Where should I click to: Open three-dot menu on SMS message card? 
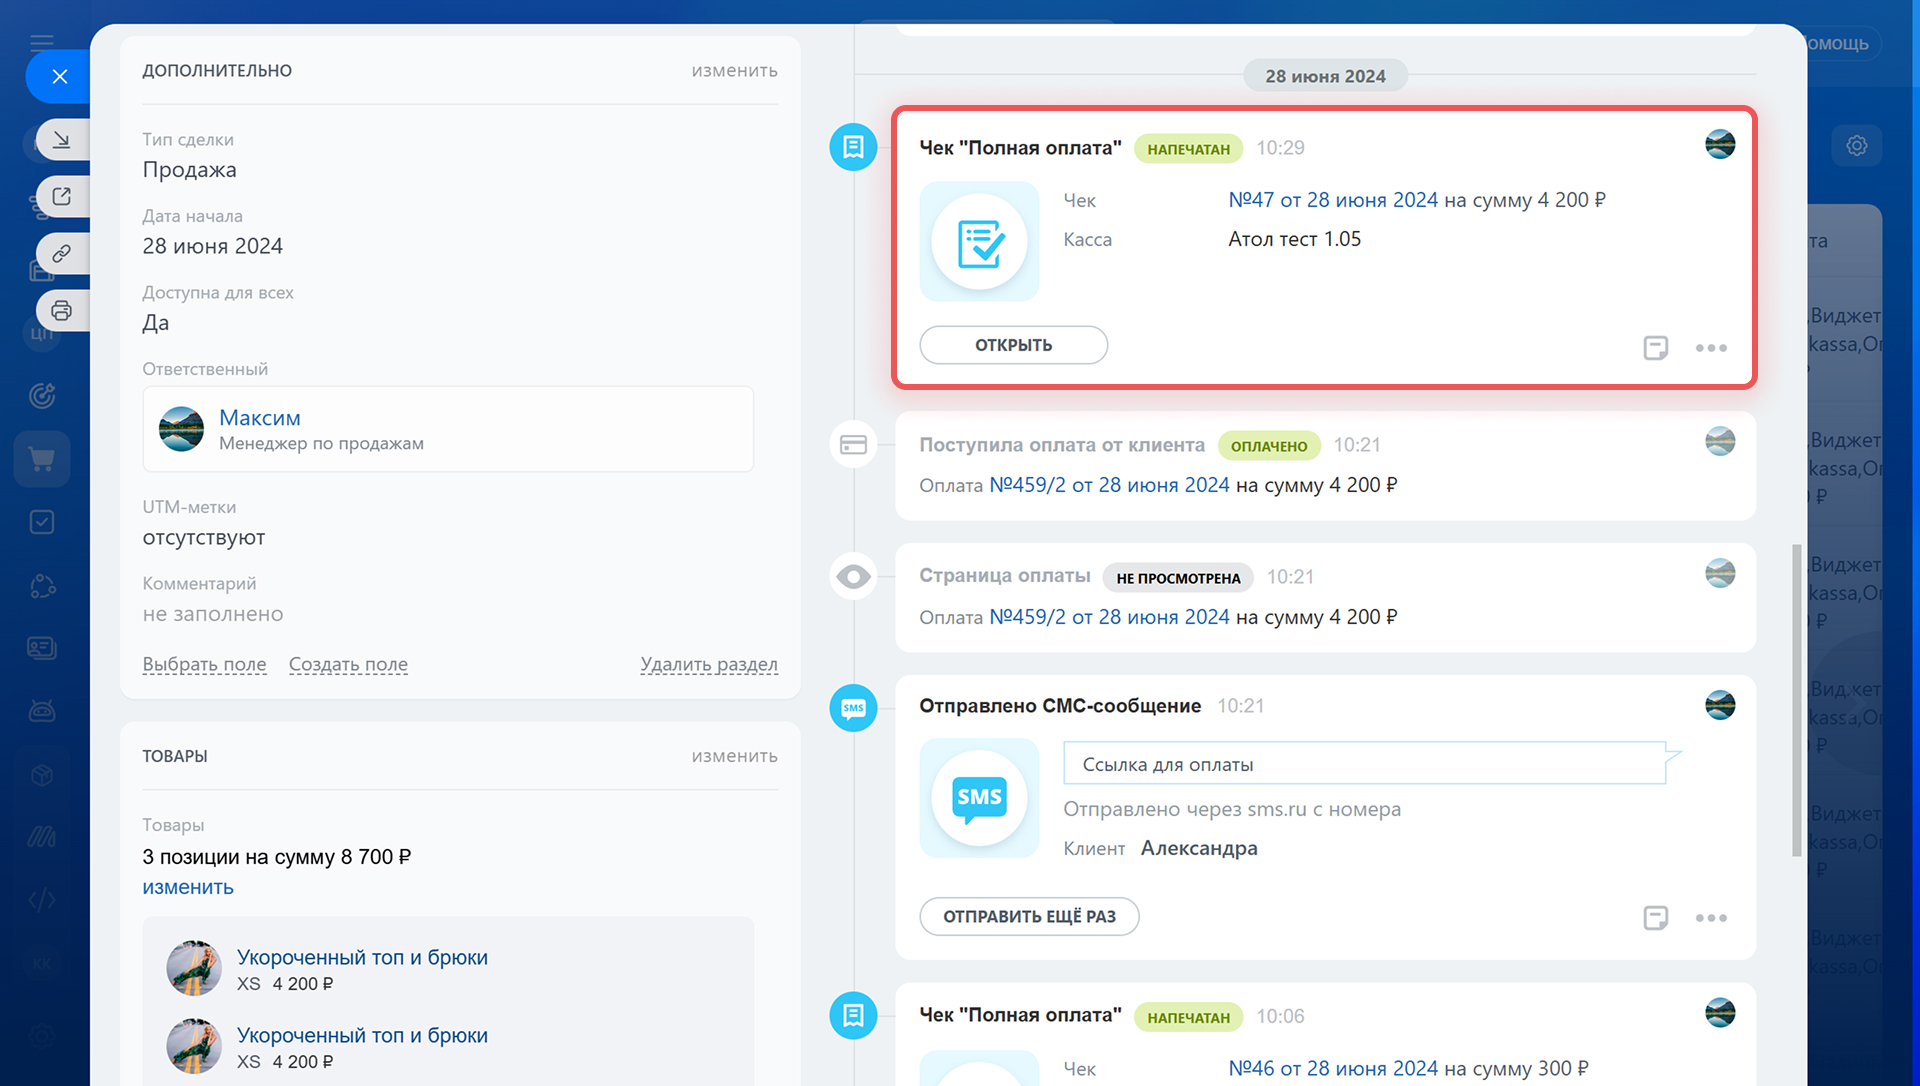(x=1711, y=918)
